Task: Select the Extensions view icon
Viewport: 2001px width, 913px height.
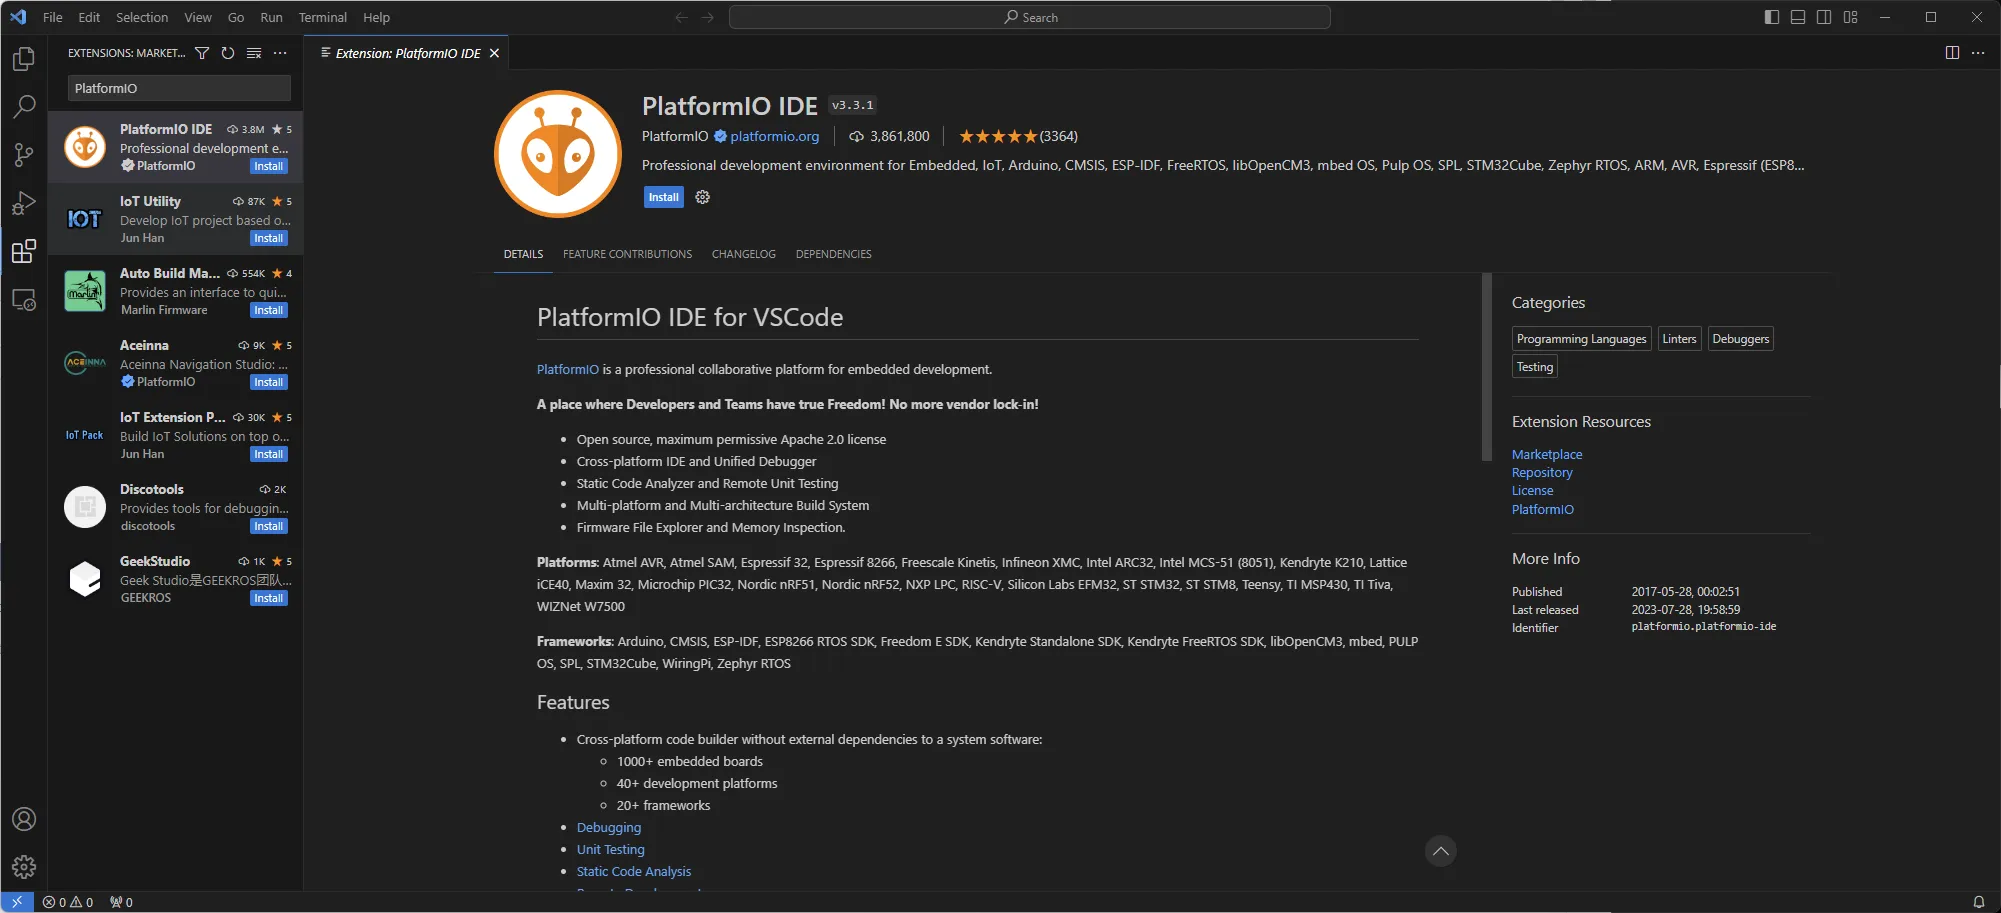Action: 24,251
